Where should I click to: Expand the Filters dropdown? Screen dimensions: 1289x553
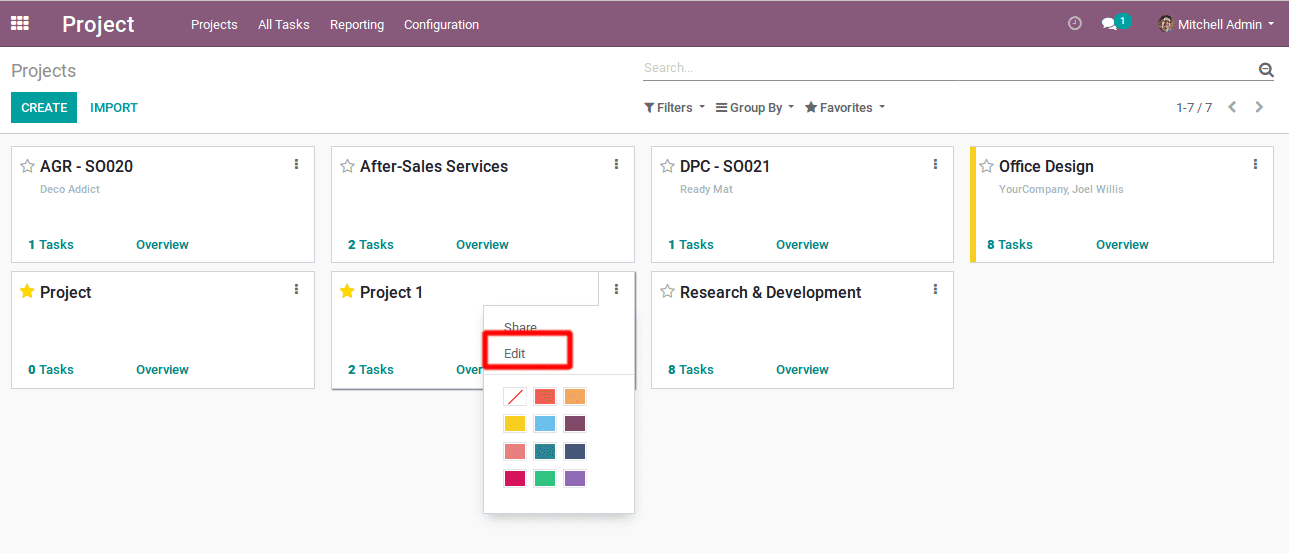coord(675,107)
